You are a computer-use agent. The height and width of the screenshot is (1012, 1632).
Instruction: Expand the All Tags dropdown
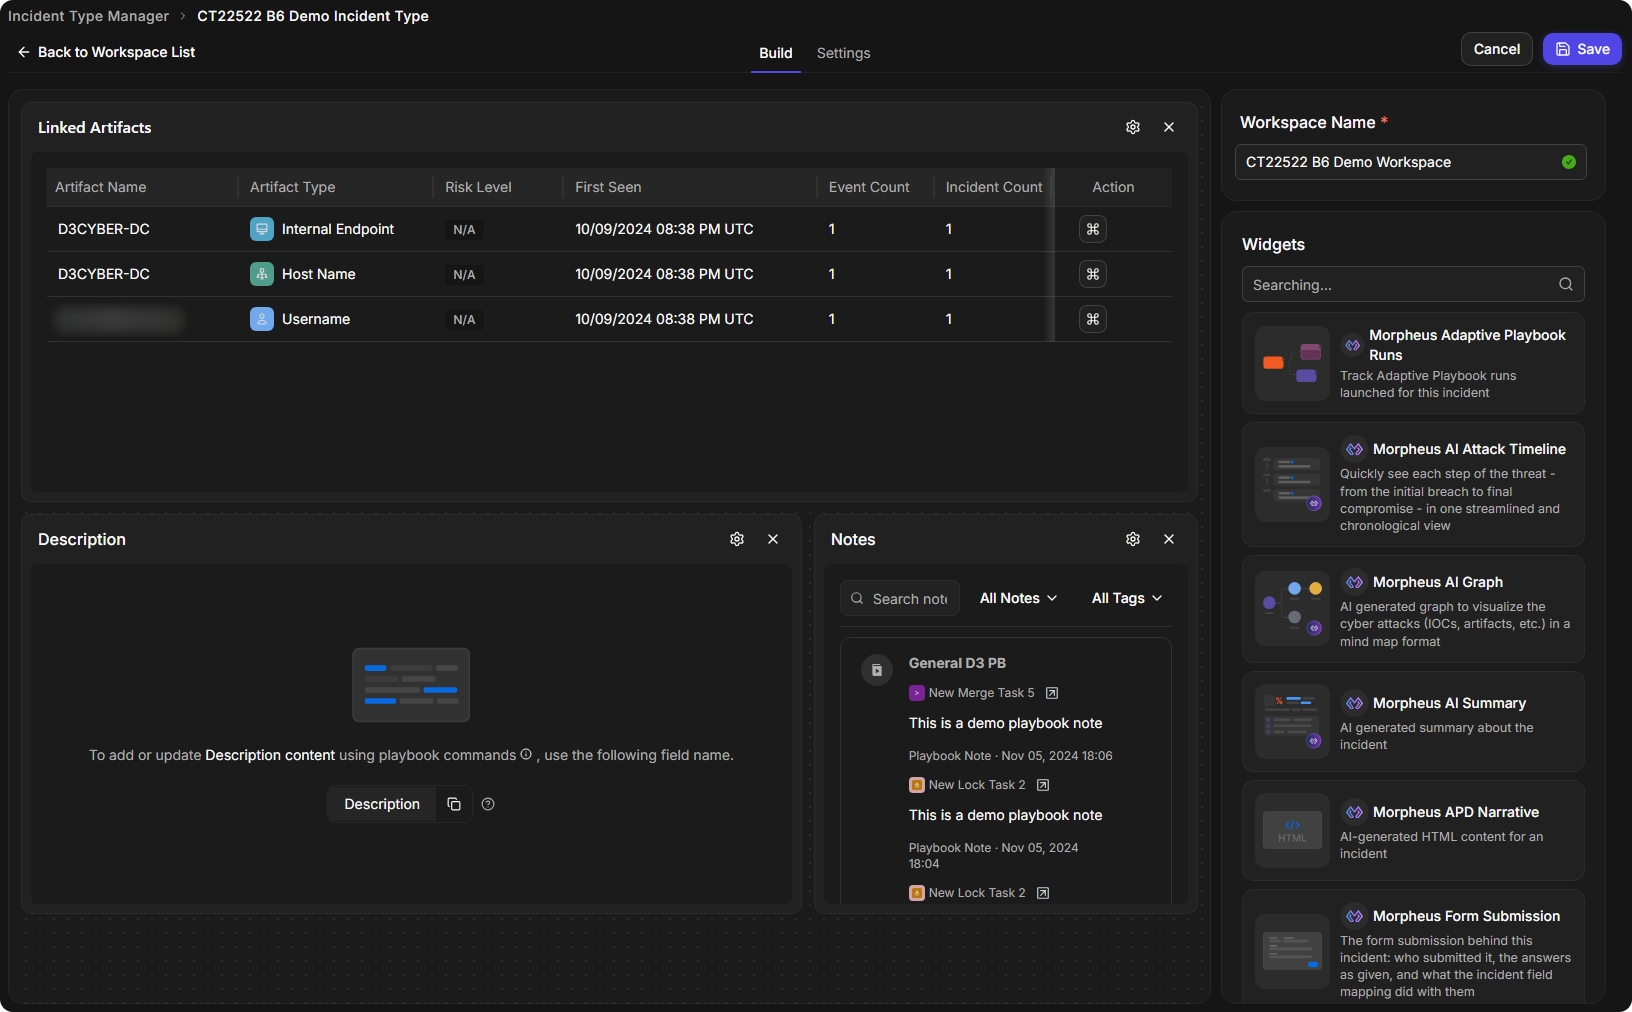tap(1127, 598)
